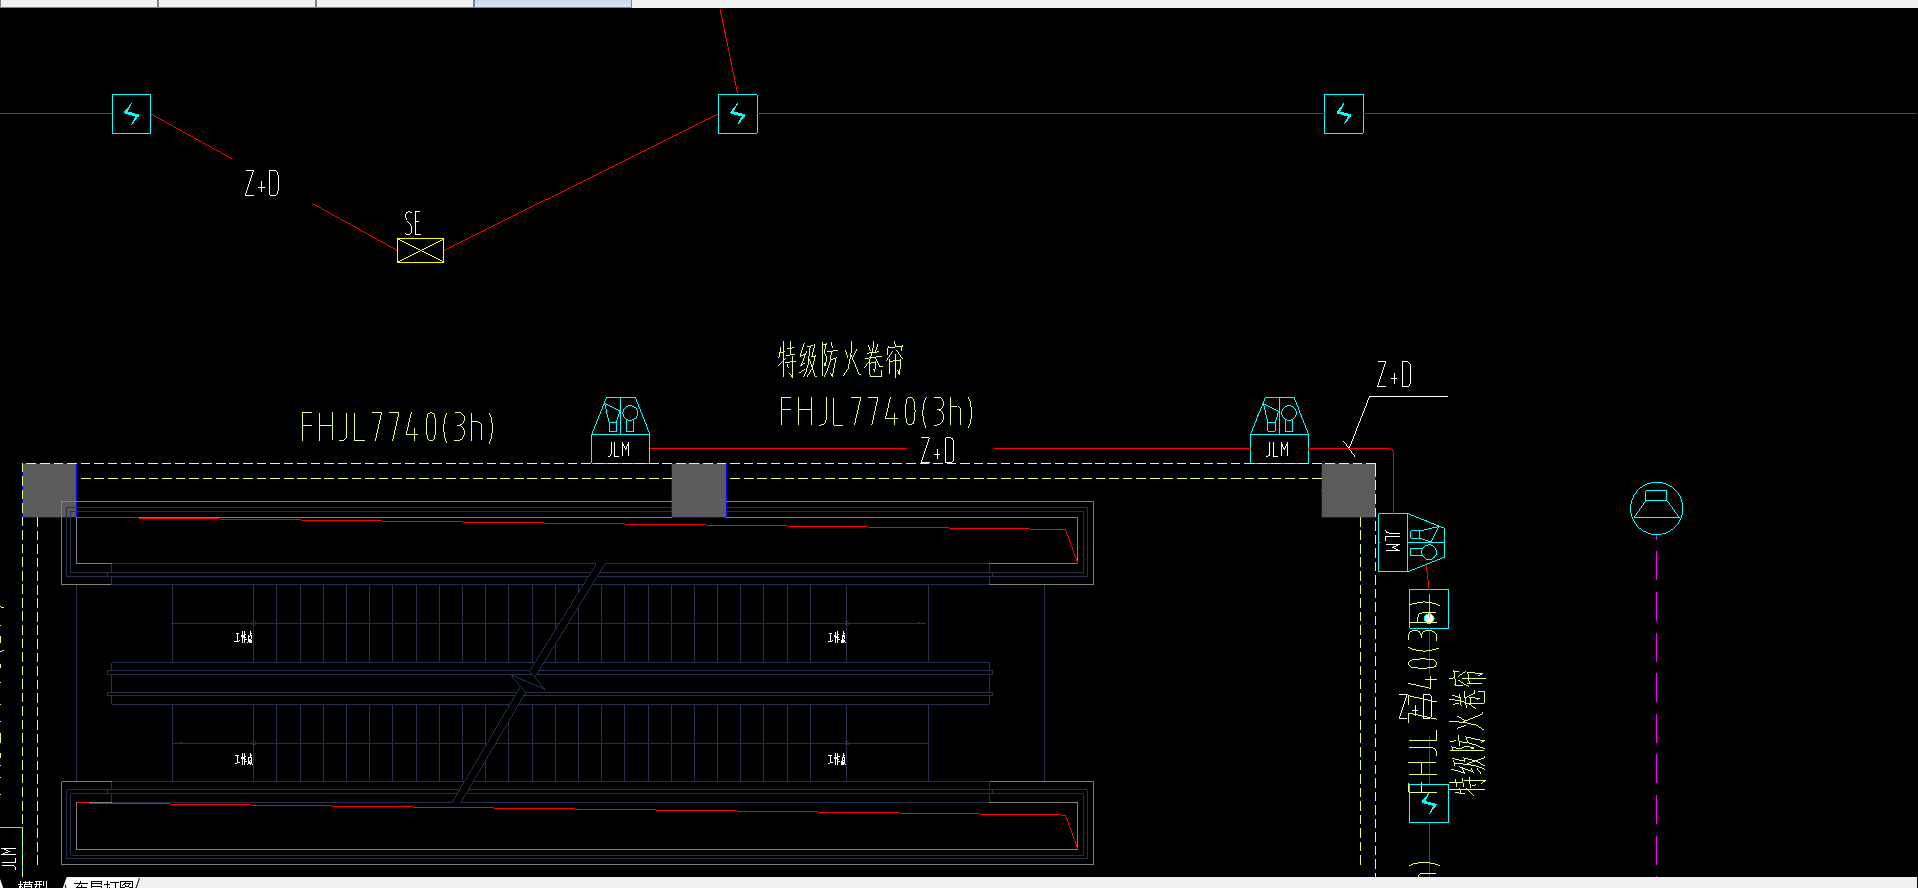Click the yellow-green "FHJL7740(3h)" label left of the JLM symbols
This screenshot has width=1918, height=888.
(x=397, y=428)
